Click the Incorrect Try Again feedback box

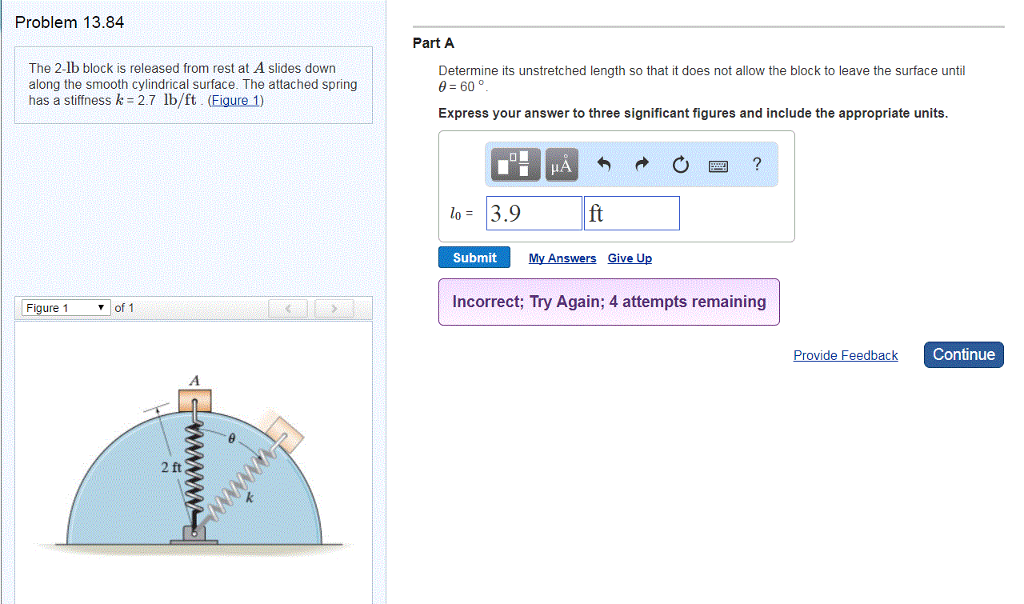point(608,301)
